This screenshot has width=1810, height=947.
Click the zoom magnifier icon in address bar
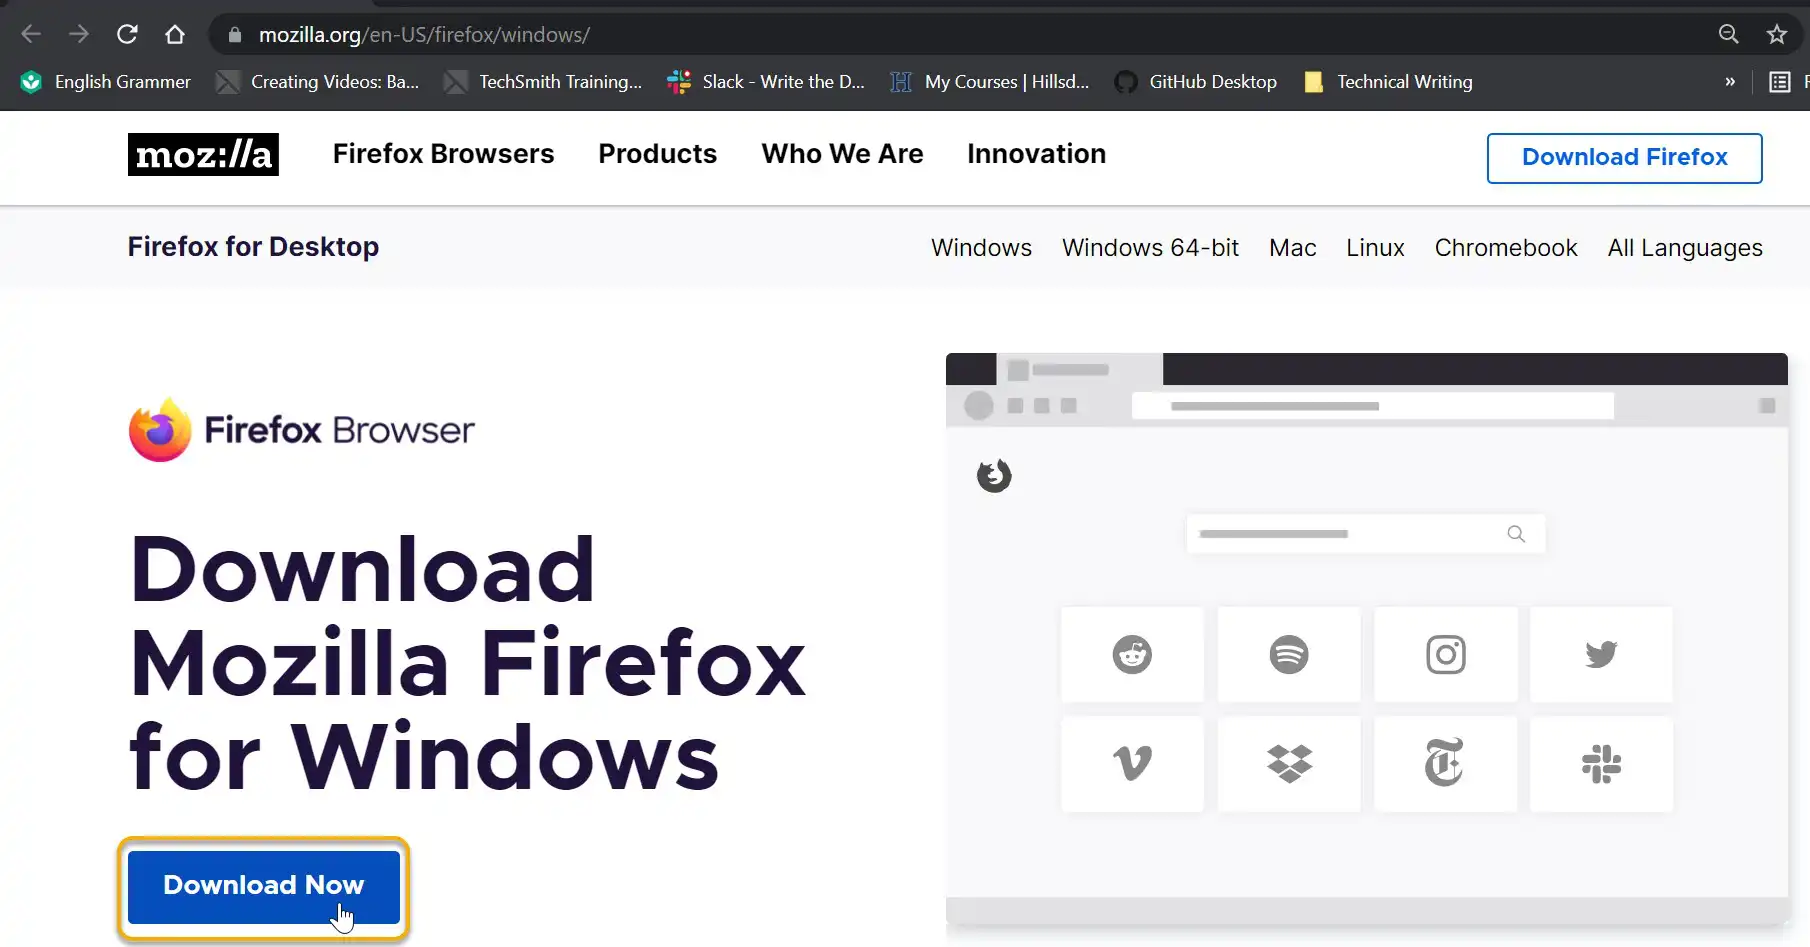click(x=1728, y=34)
